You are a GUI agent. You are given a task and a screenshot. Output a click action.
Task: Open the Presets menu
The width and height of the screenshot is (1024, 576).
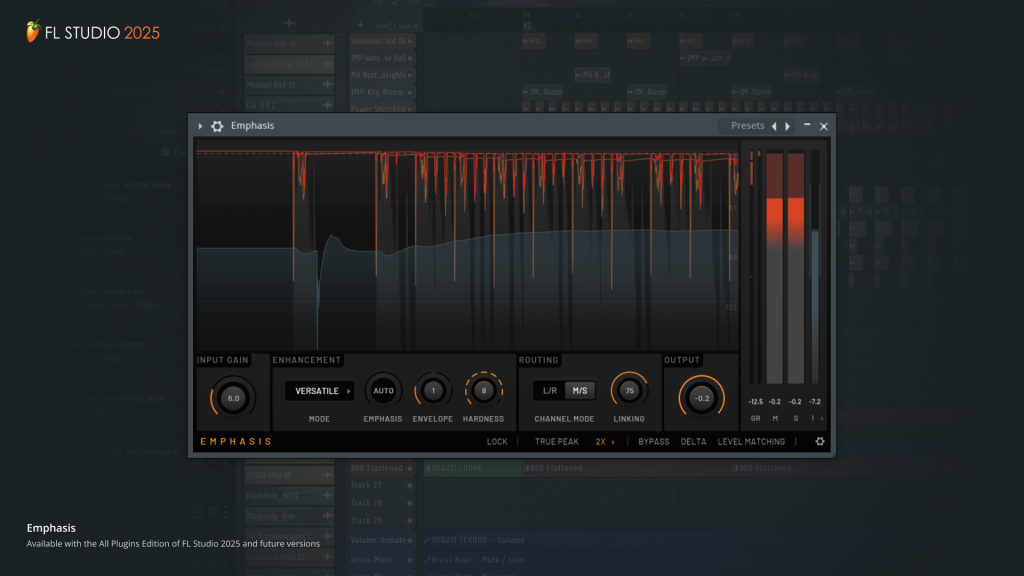tap(747, 126)
